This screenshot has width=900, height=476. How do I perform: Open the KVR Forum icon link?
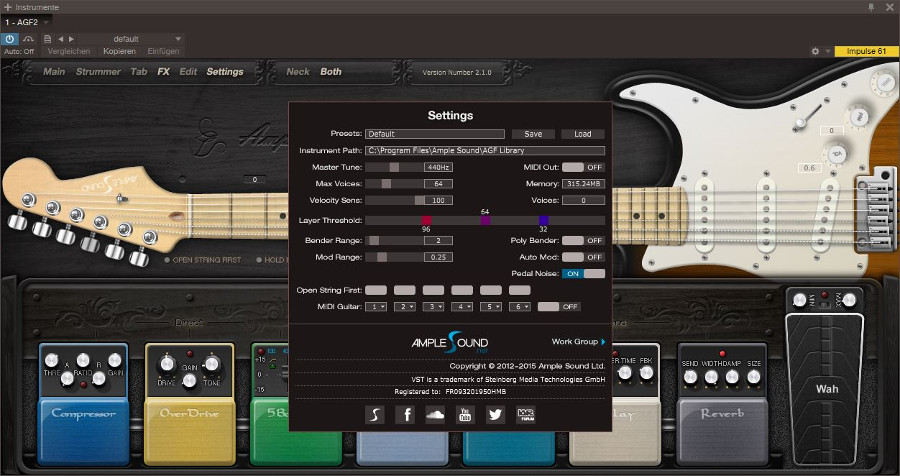pyautogui.click(x=526, y=415)
